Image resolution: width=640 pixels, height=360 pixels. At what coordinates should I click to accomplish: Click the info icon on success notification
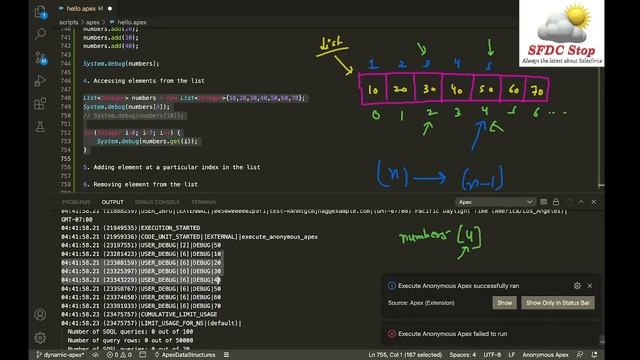coord(392,286)
